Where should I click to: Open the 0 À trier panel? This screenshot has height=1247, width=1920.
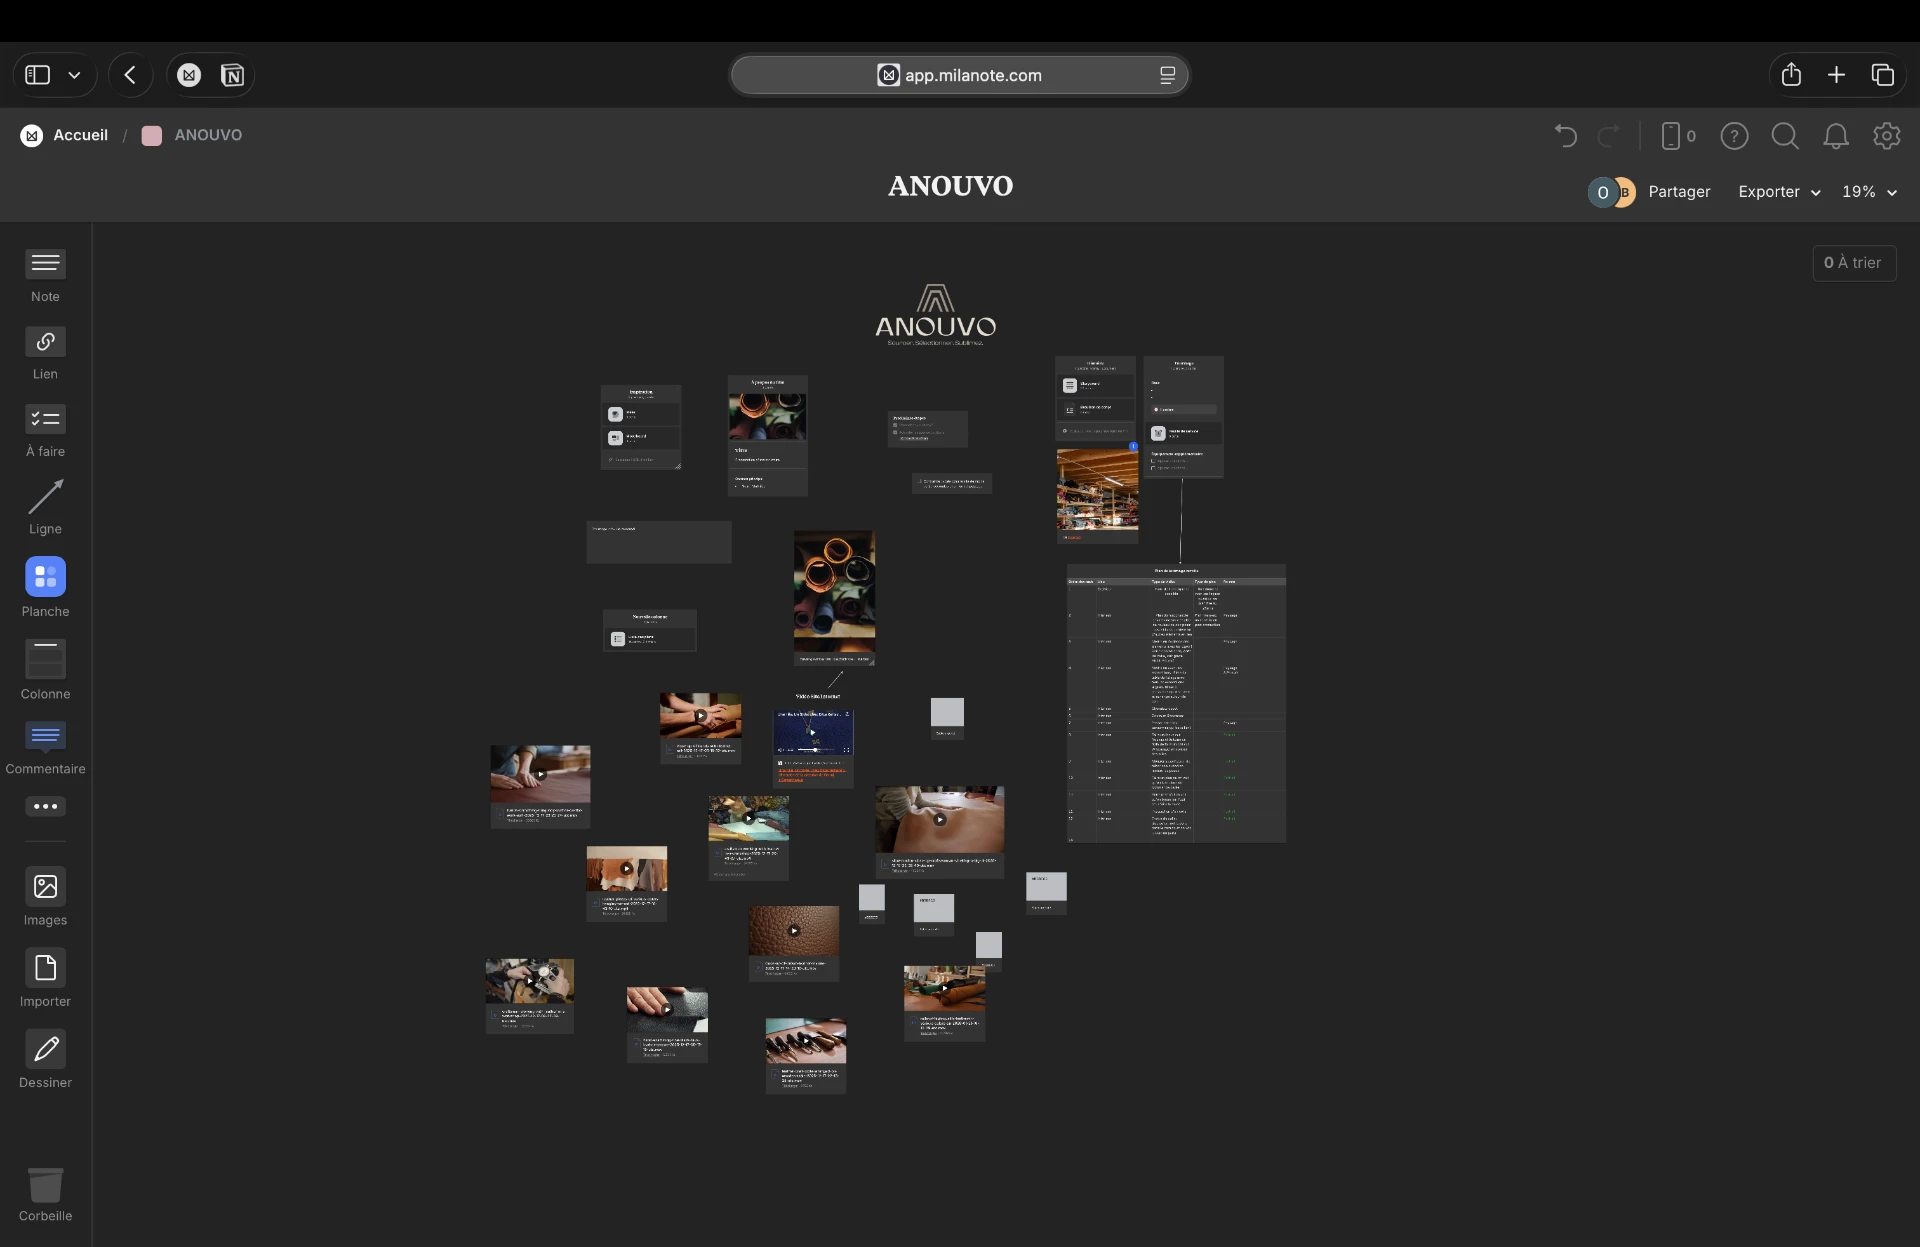[1854, 263]
